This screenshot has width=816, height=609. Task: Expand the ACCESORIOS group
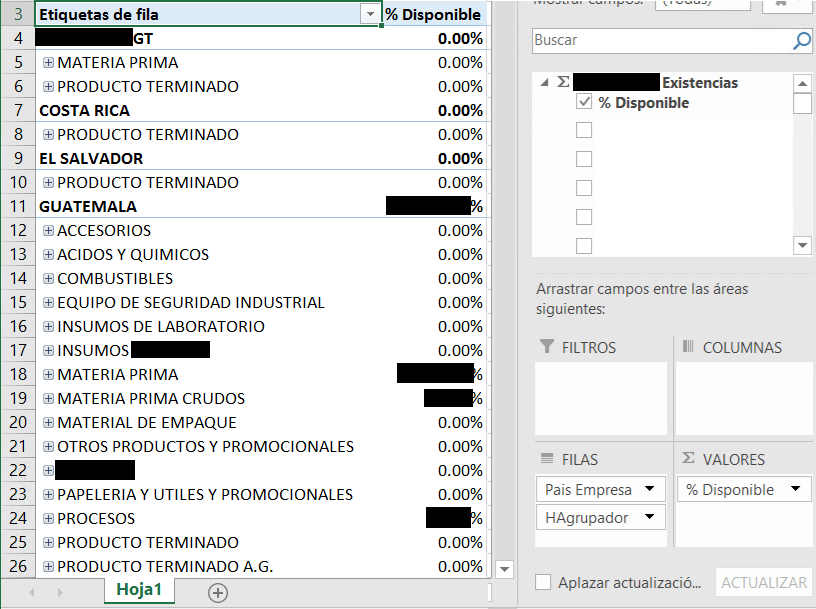48,230
